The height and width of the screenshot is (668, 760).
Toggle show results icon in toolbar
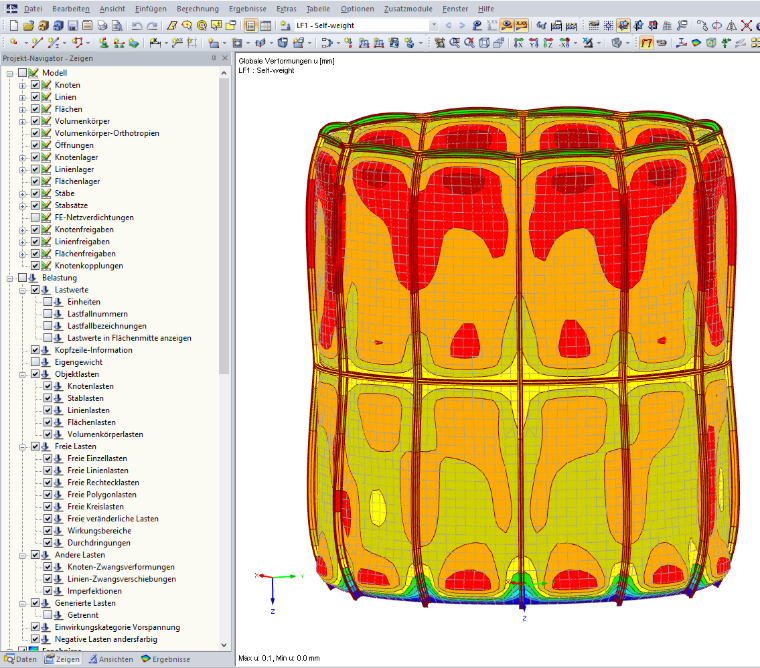pos(507,26)
